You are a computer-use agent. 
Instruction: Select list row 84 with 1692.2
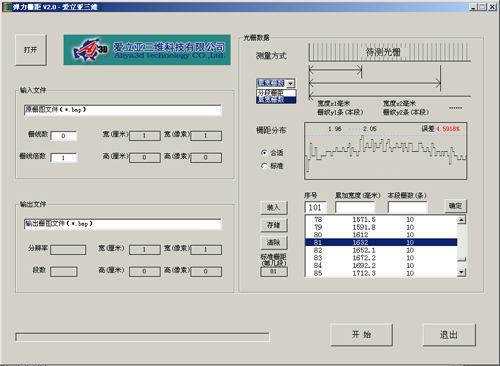click(x=381, y=266)
